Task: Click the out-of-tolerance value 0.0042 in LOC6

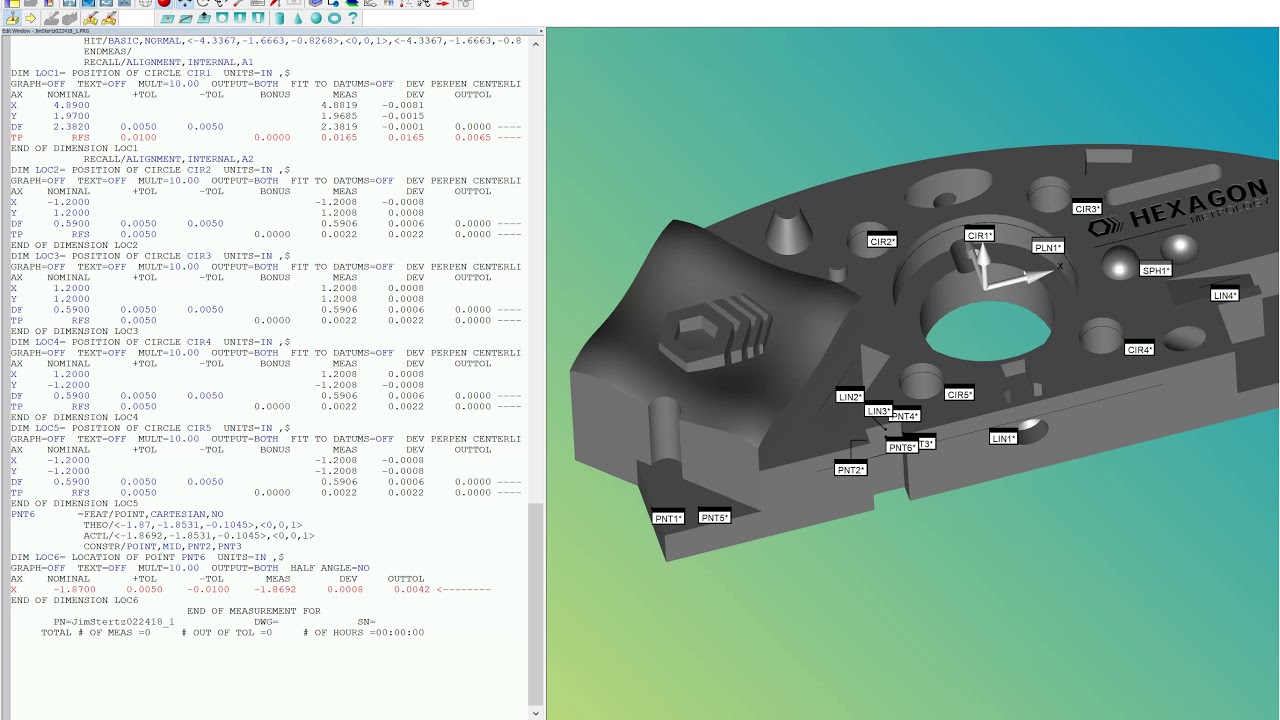Action: tap(412, 589)
